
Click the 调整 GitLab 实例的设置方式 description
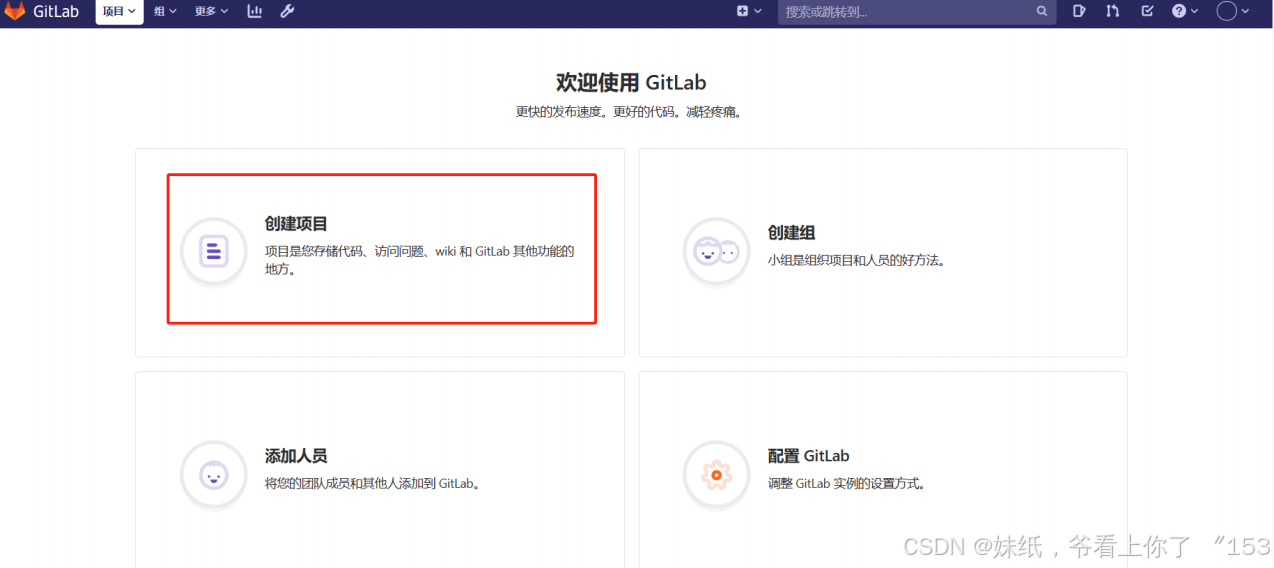tap(847, 483)
